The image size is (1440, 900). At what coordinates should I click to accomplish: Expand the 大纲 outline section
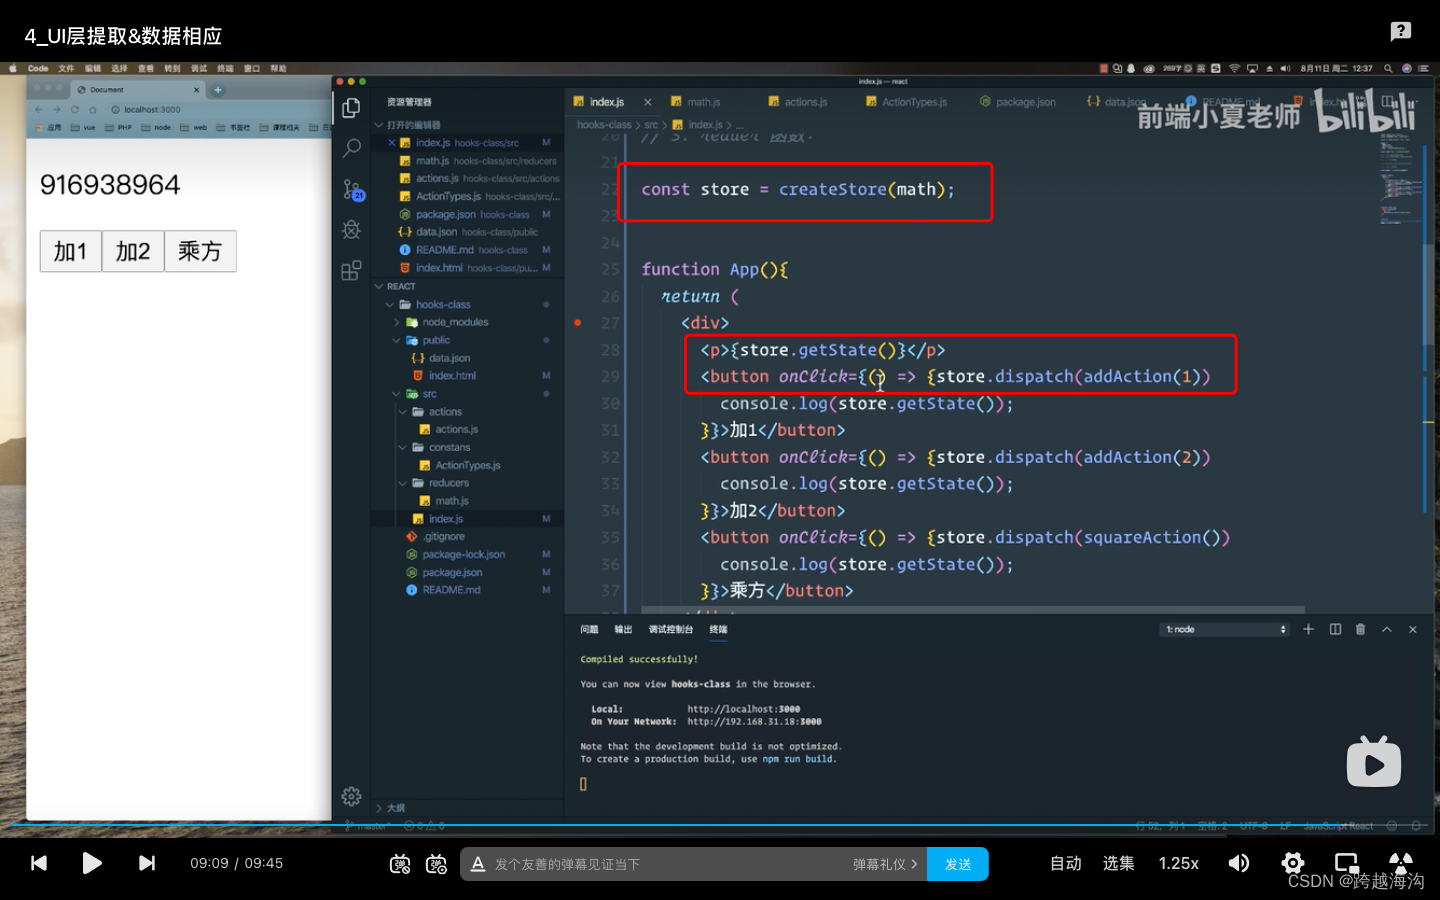pyautogui.click(x=379, y=808)
